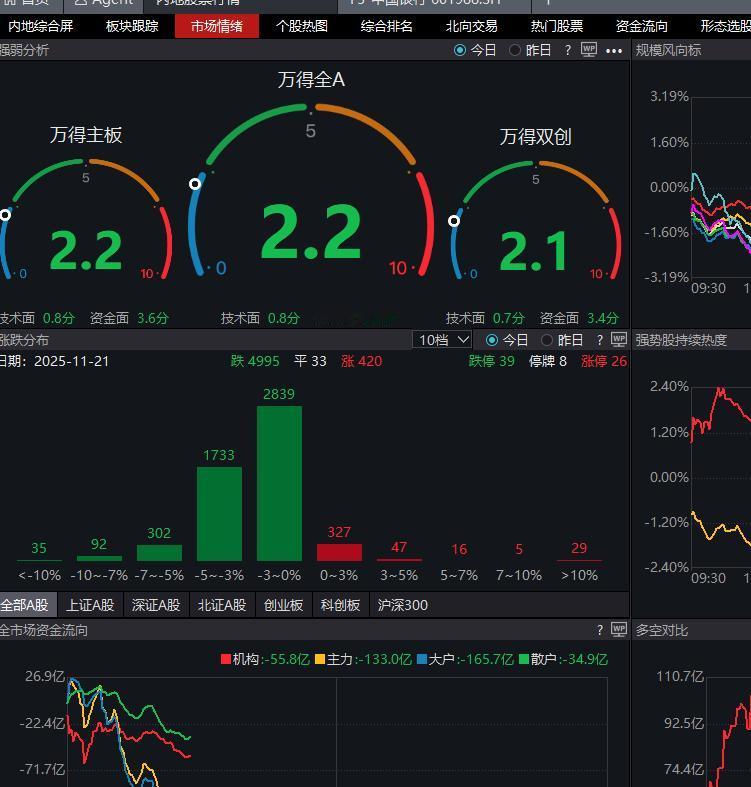The image size is (751, 787).
Task: Select the 深证A股 filter tab
Action: (x=156, y=605)
